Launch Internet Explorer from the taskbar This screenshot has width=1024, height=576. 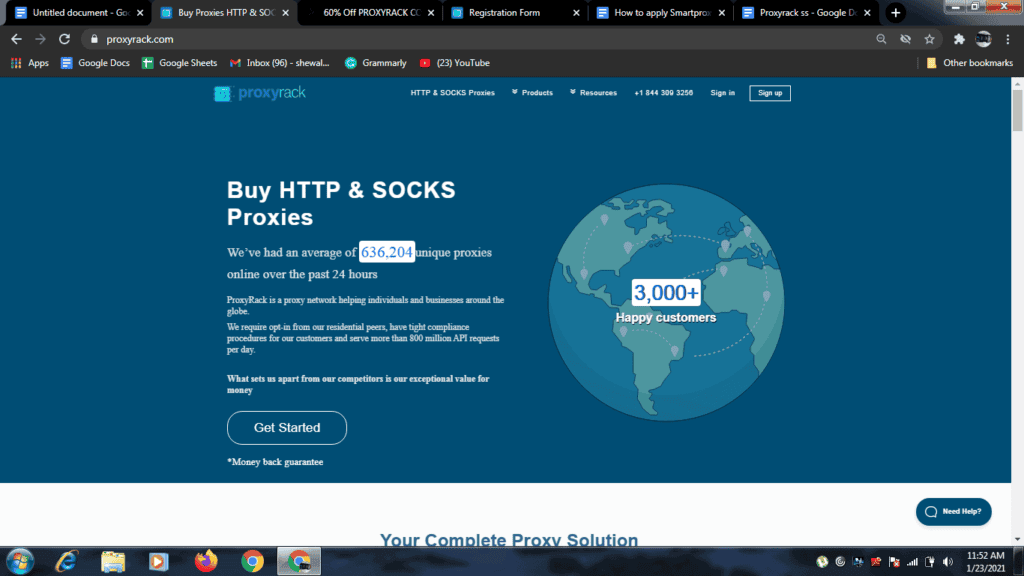coord(67,562)
